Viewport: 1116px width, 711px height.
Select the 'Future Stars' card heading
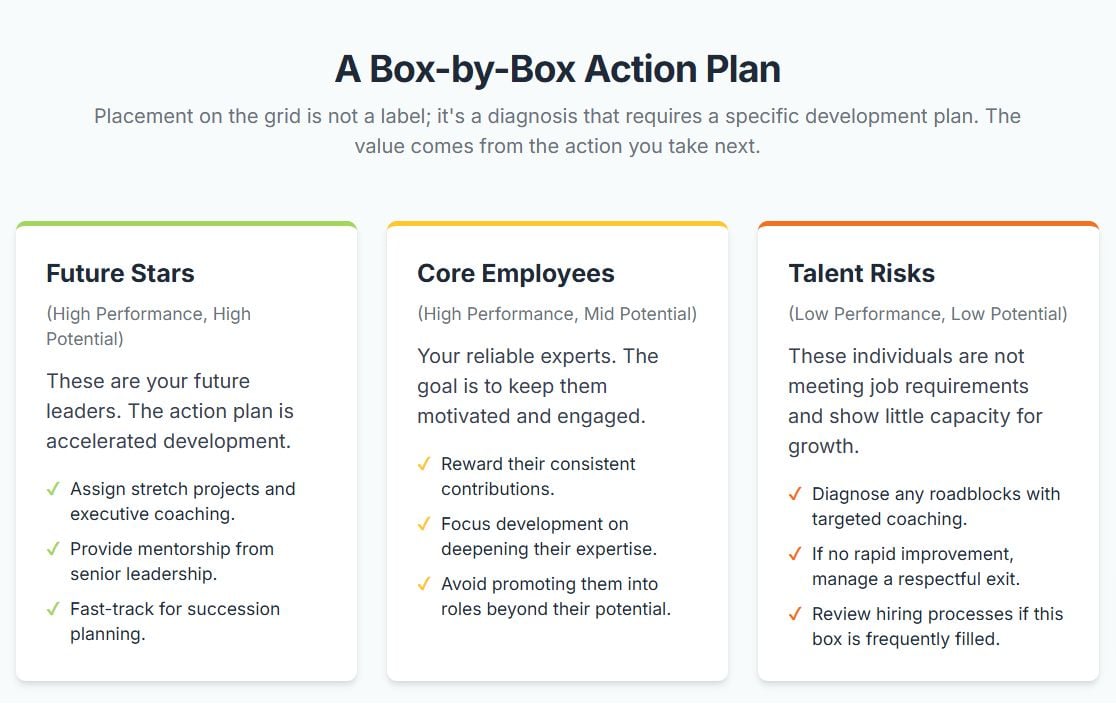120,273
